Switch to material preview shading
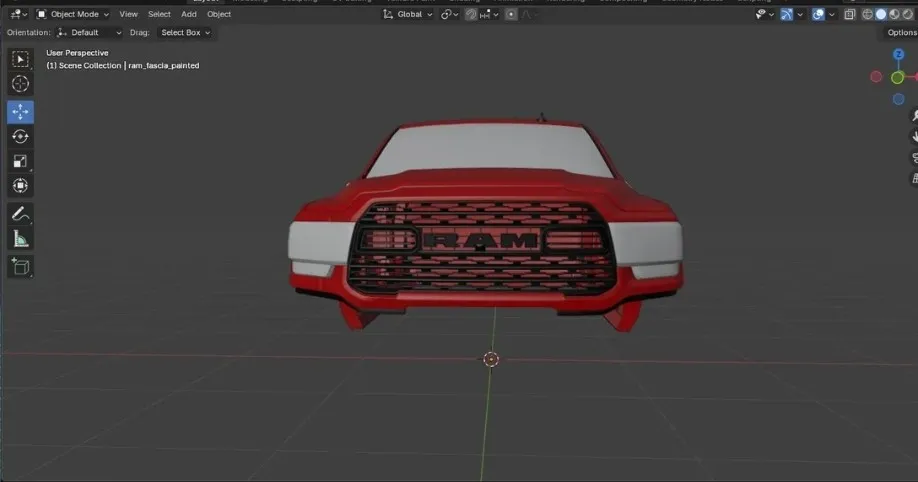This screenshot has width=918, height=482. coord(894,14)
